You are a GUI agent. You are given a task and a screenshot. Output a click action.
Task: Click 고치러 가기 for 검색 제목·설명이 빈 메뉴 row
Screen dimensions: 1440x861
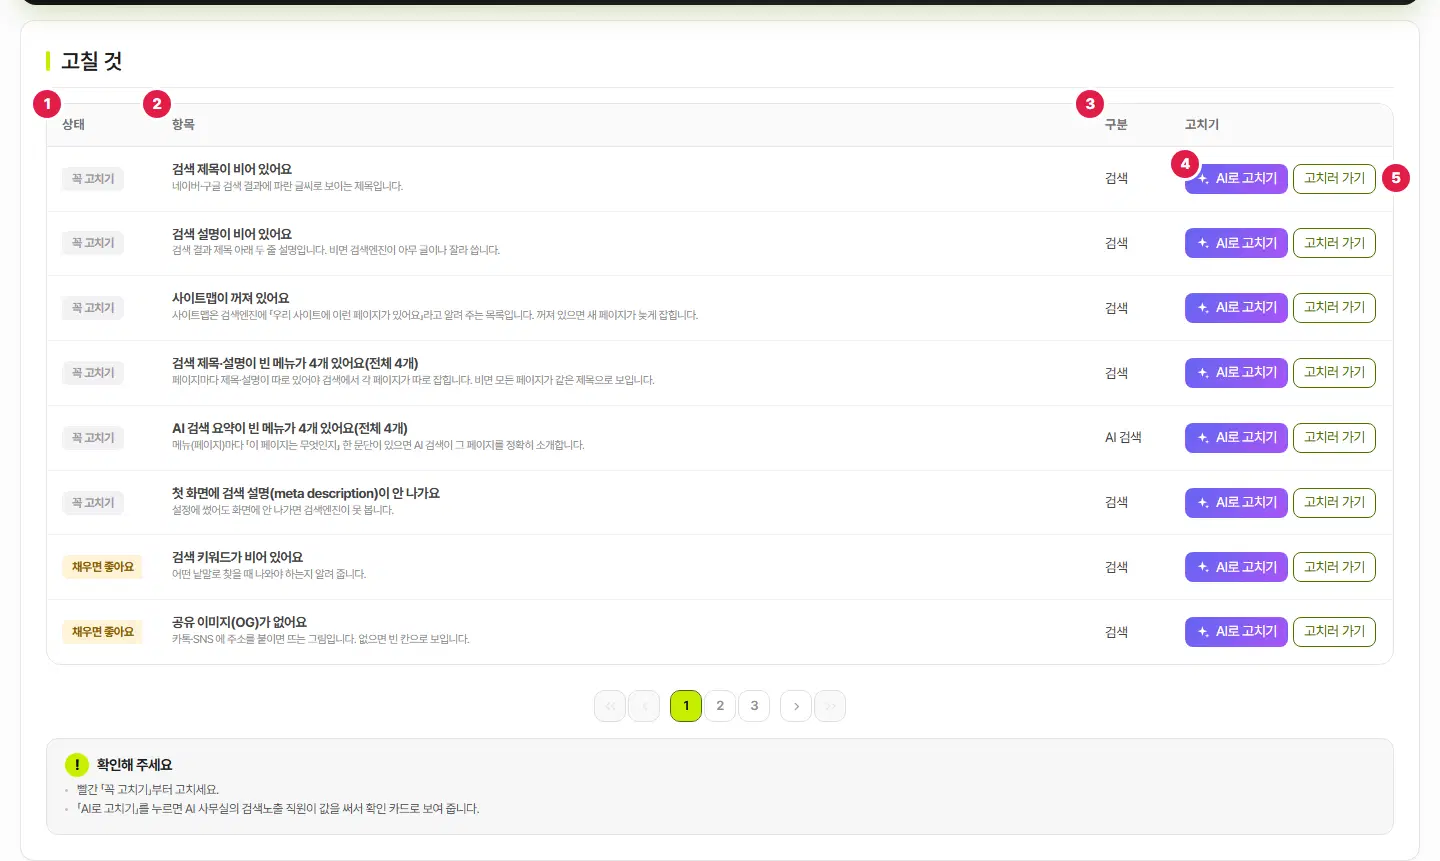click(1334, 373)
